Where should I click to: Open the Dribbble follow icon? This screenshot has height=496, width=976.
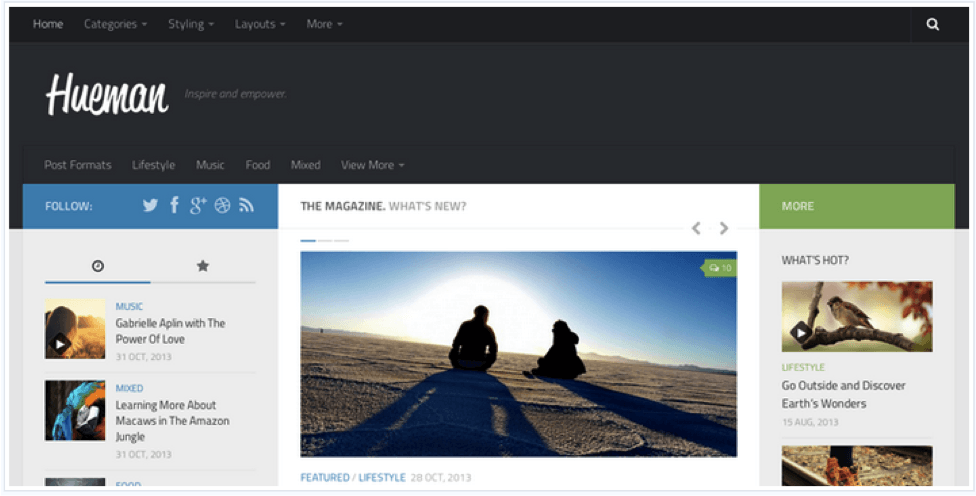(222, 205)
